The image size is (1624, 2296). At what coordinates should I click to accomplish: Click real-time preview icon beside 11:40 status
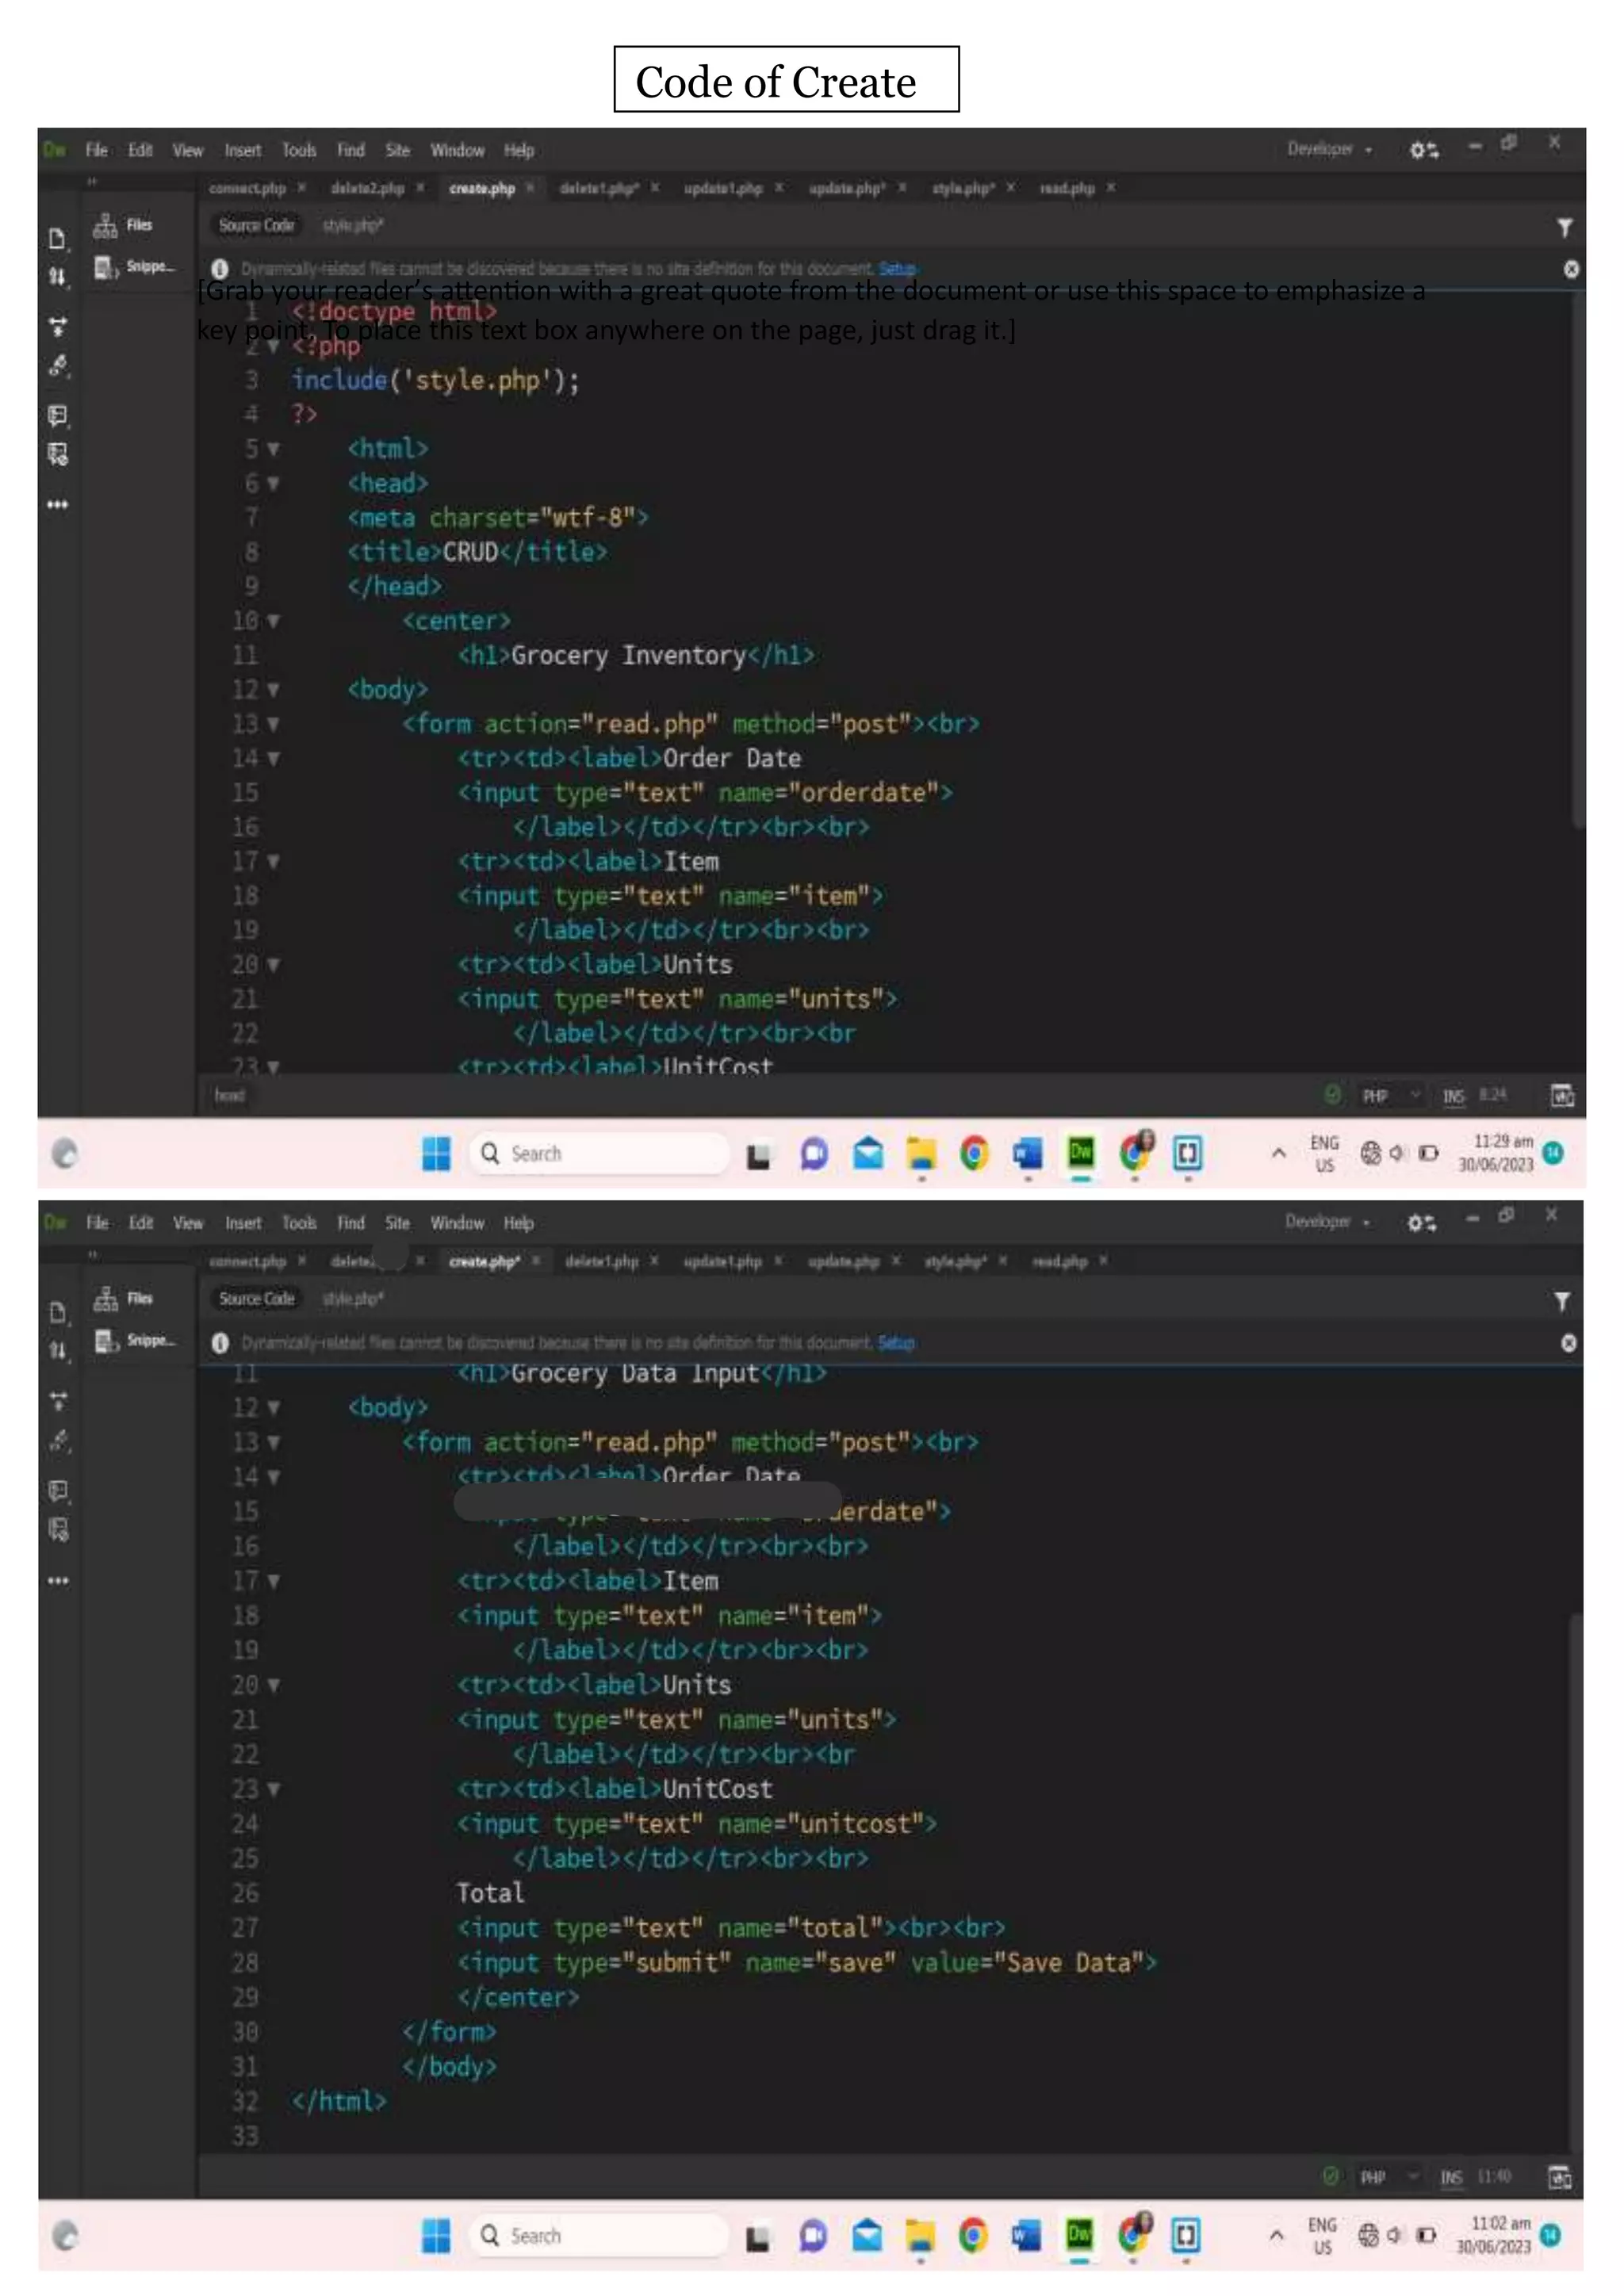[x=1559, y=2177]
